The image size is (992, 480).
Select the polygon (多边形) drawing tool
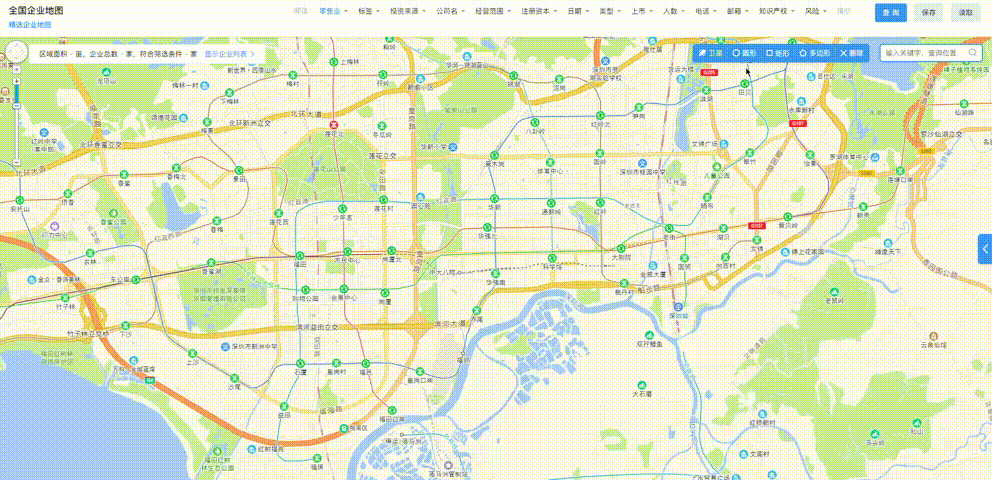point(815,53)
